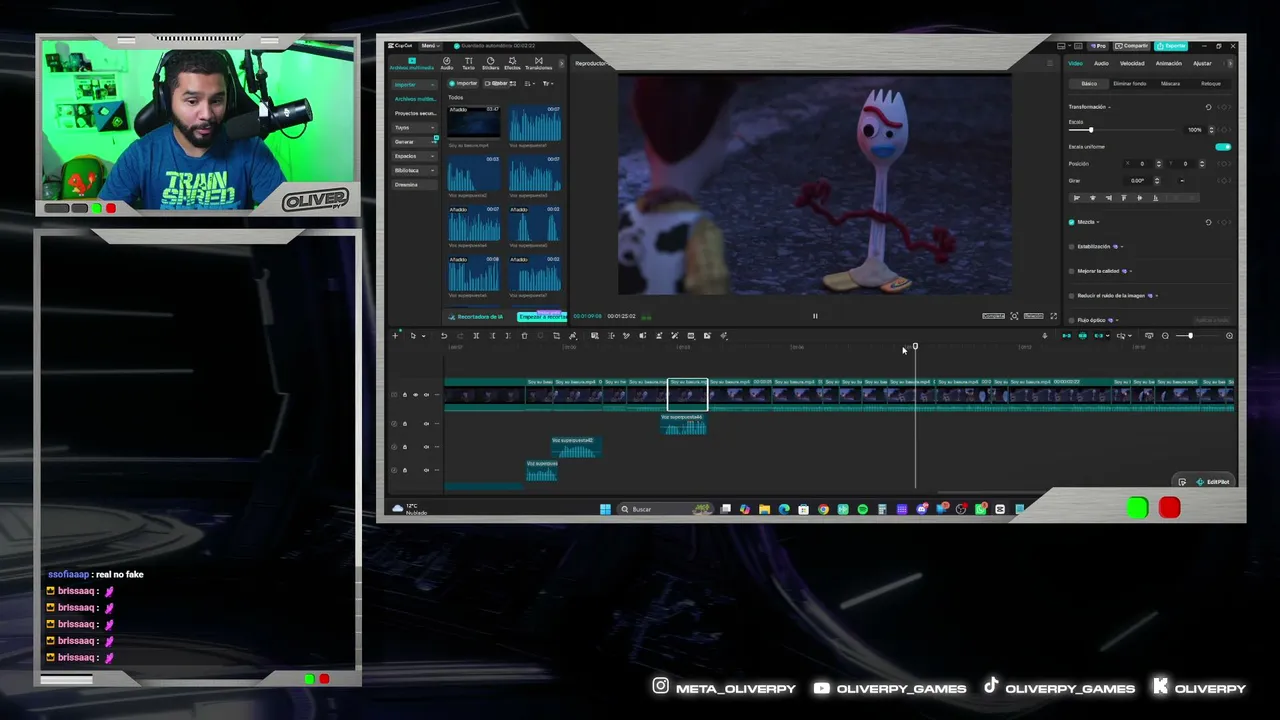Delete the selected clip with the trash icon

tap(524, 336)
